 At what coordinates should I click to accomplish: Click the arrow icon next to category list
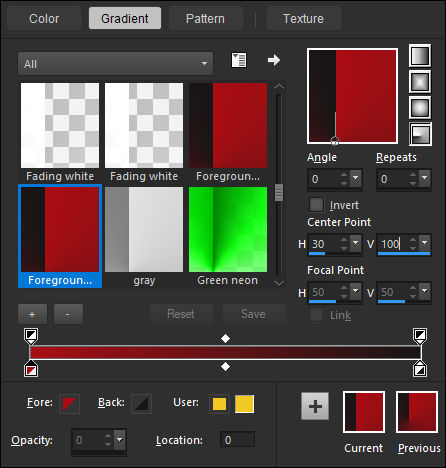pos(274,60)
